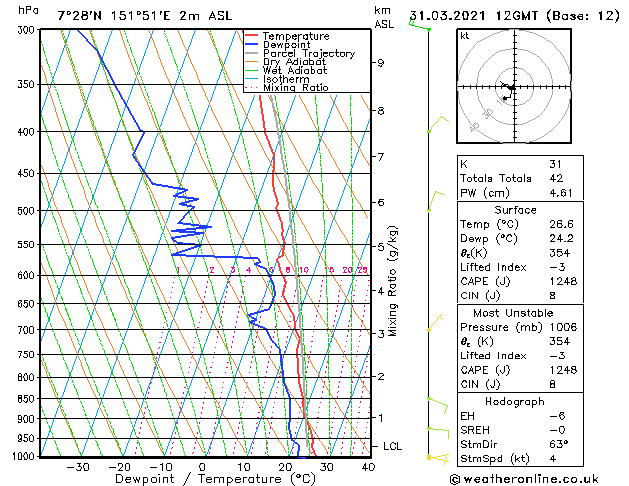Viewport: 629px width, 486px height.
Task: Click the "Dewpoint / Temperature (°C)" axis title
Action: pos(215,479)
